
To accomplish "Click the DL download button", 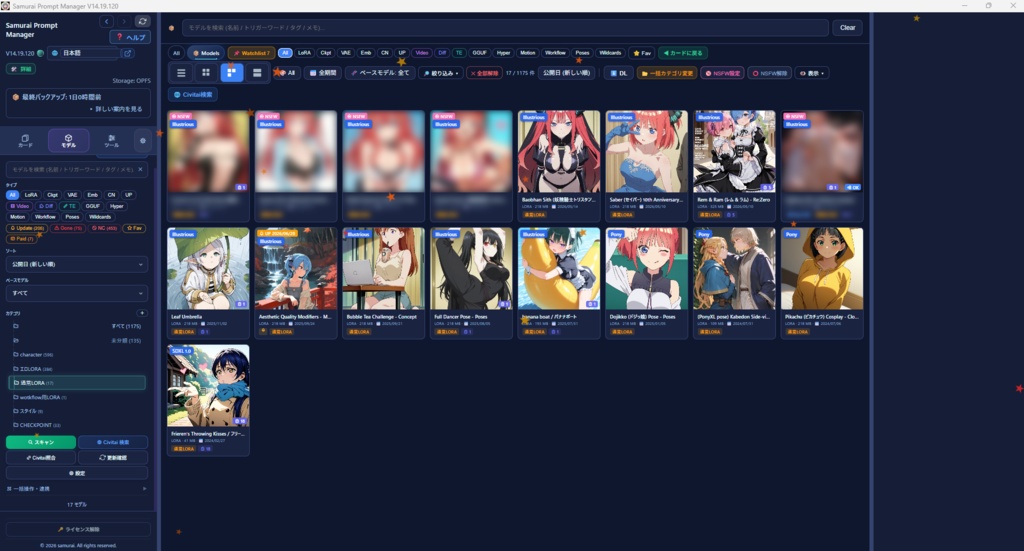I will [x=618, y=73].
